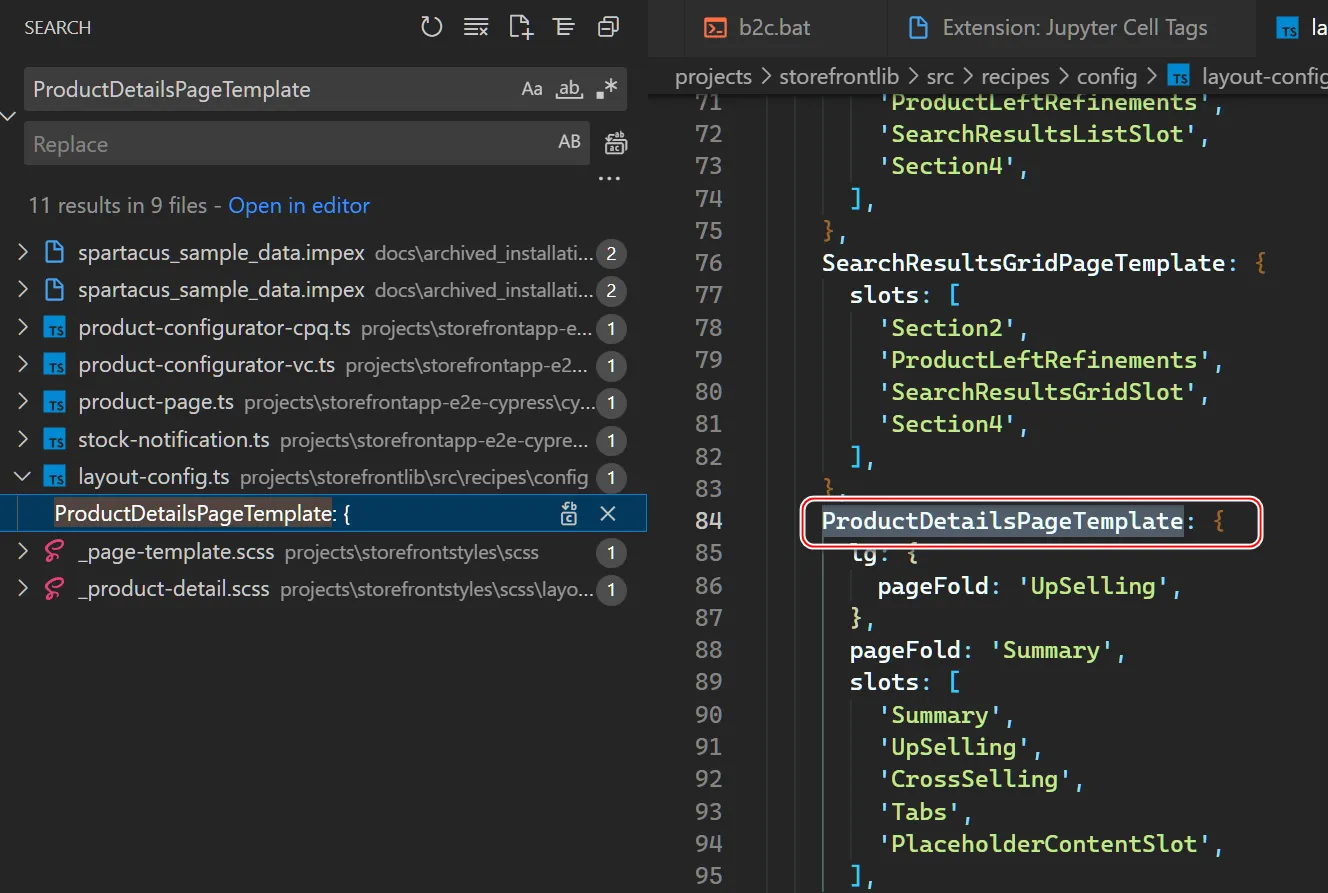The image size is (1328, 893).
Task: Clear search results icon
Action: click(x=476, y=28)
